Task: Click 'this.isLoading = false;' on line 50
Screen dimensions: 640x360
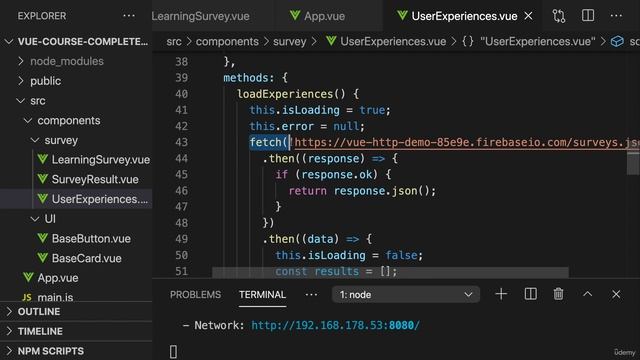Action: [349, 255]
